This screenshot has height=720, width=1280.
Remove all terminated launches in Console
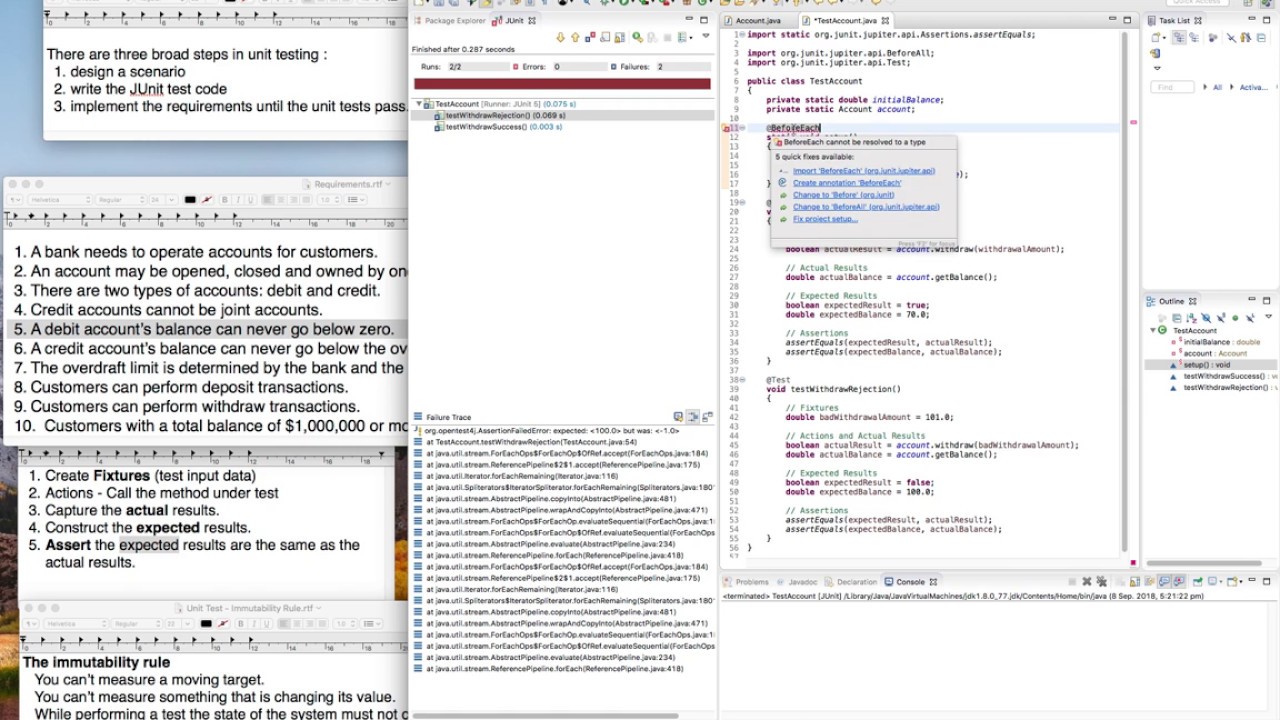tap(1102, 581)
